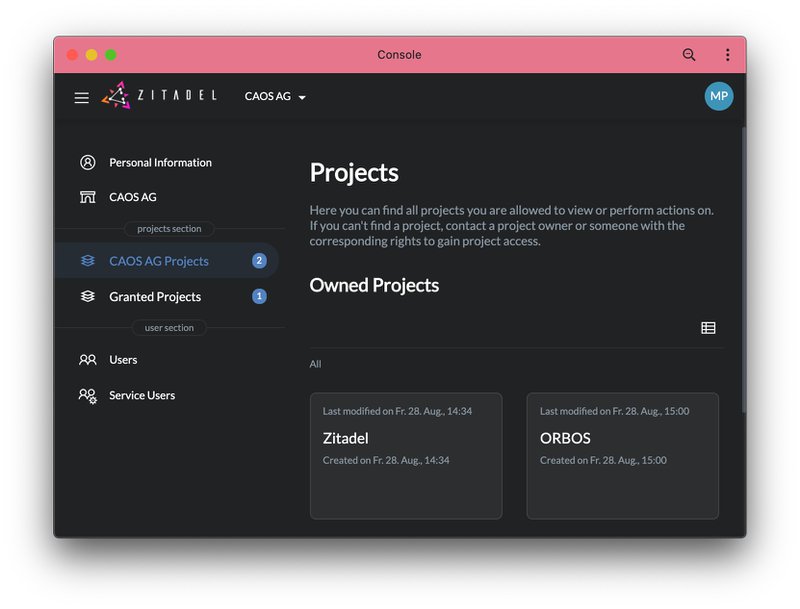Screen dimensions: 800x609
Task: Open the CAOS AG organization page
Action: (x=133, y=197)
